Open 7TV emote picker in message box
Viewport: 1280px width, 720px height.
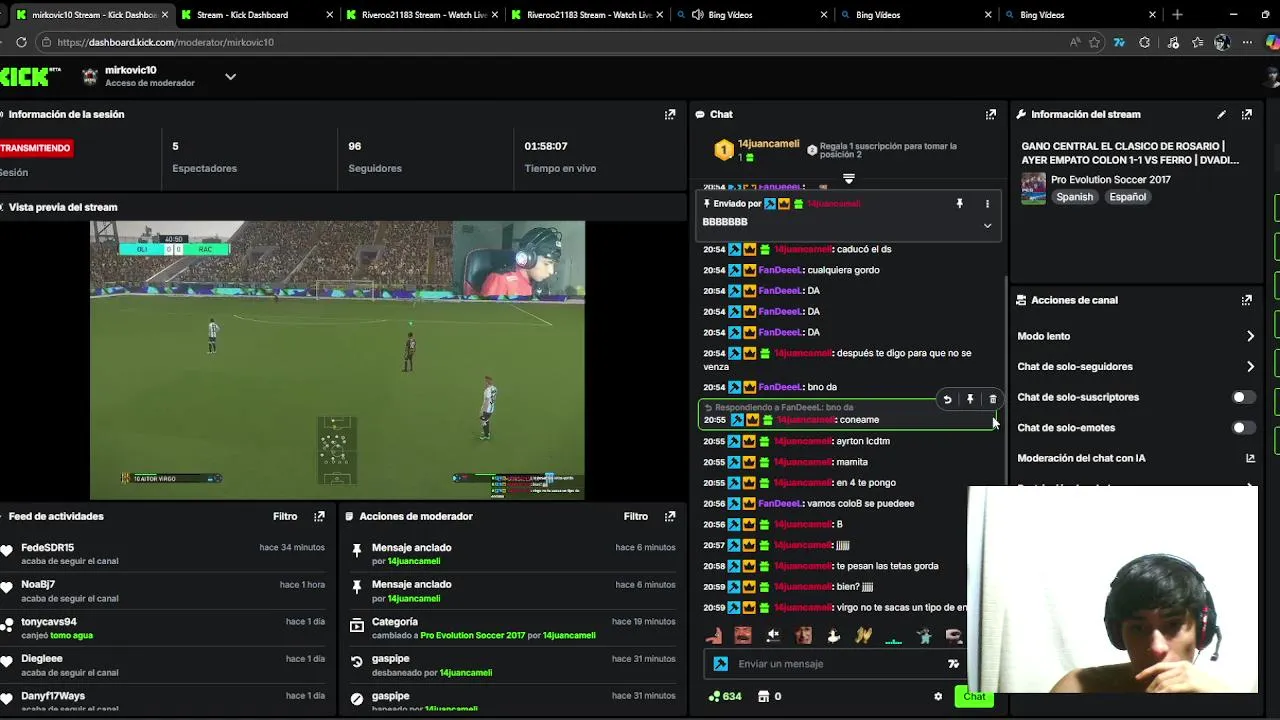point(953,663)
